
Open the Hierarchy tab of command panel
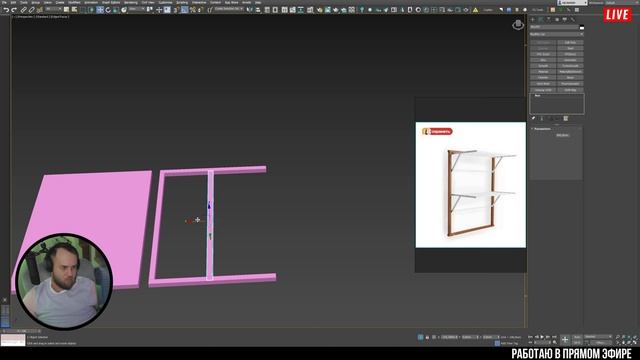tap(549, 19)
